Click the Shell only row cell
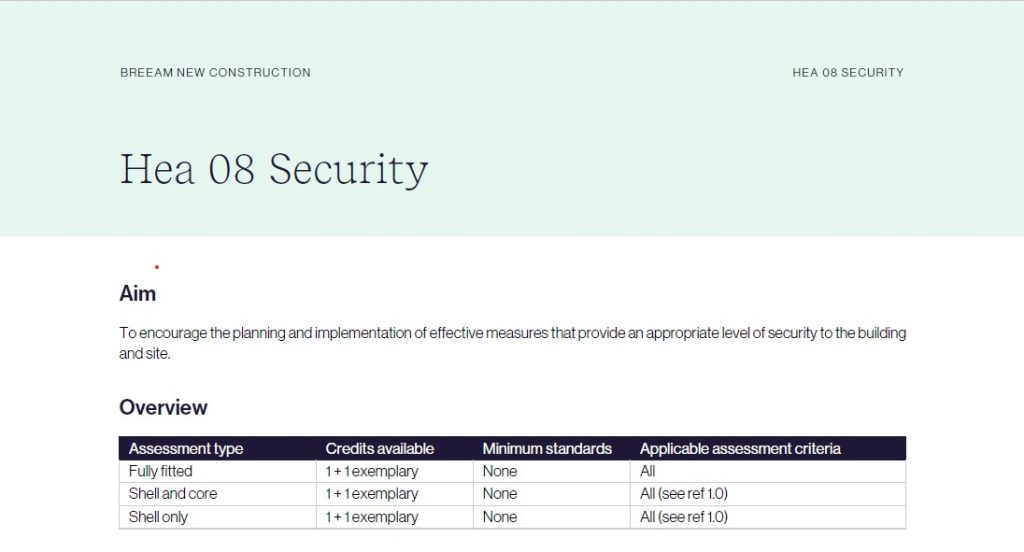1024x552 pixels. coord(217,517)
